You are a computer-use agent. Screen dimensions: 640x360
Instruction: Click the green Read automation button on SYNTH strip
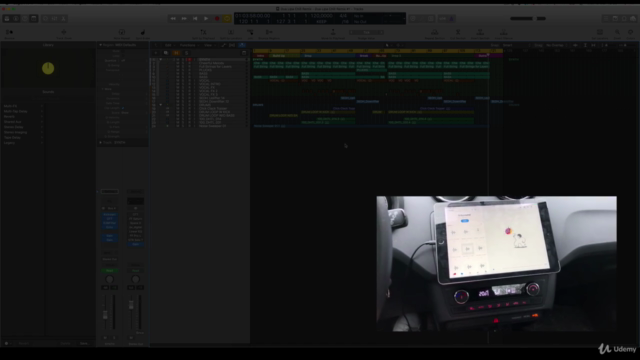(109, 271)
